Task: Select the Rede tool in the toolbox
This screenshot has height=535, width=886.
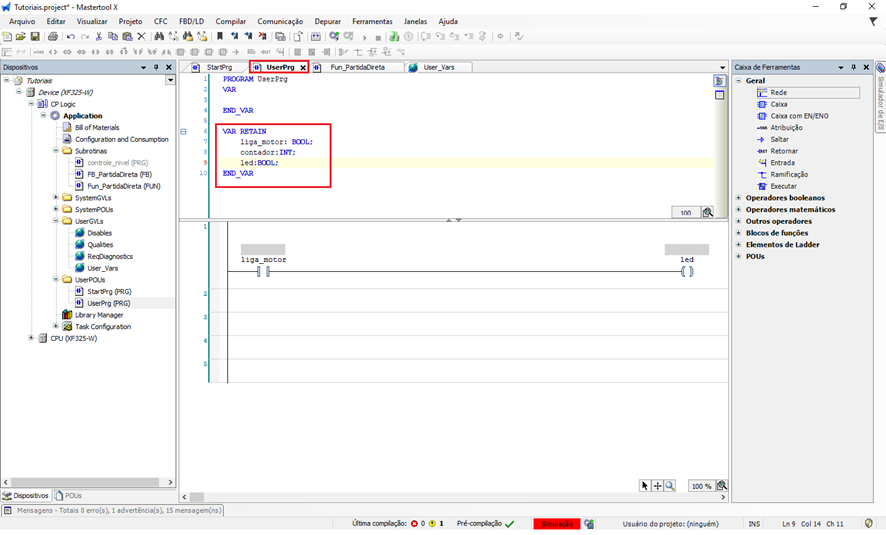Action: 778,92
